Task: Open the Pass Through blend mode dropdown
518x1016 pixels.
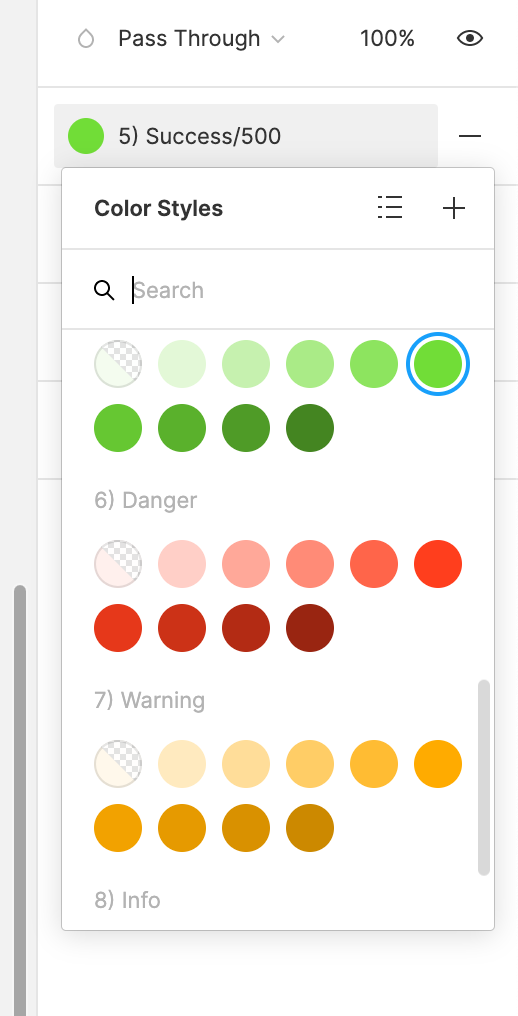Action: pyautogui.click(x=201, y=39)
